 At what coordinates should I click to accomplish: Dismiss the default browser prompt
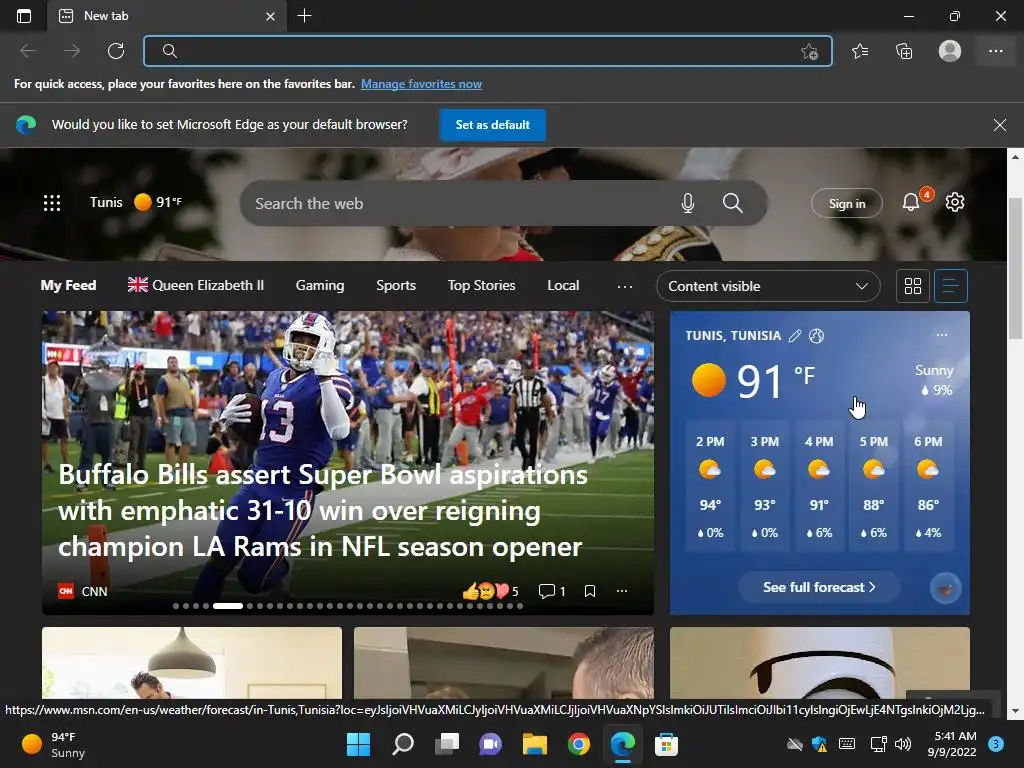[999, 125]
